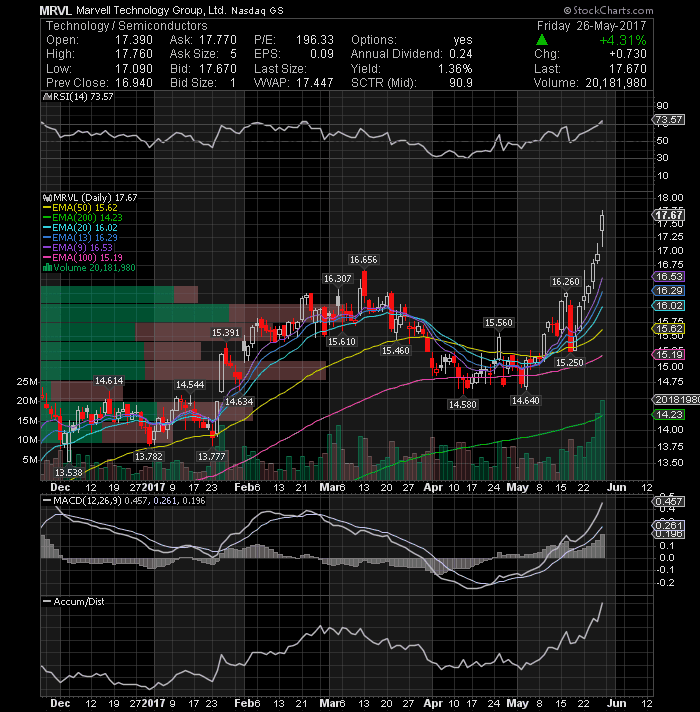Image resolution: width=700 pixels, height=712 pixels.
Task: Click the 73.57 RSI tag on right axis
Action: [x=668, y=120]
